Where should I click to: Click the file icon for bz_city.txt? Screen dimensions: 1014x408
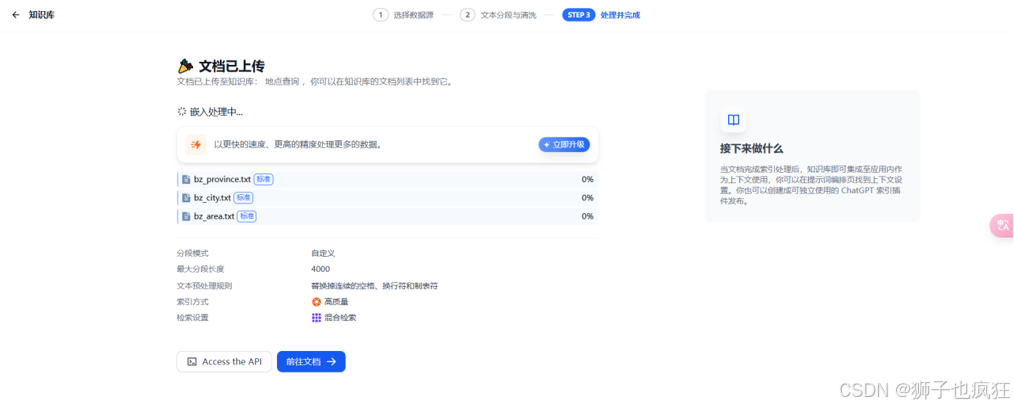tap(186, 198)
